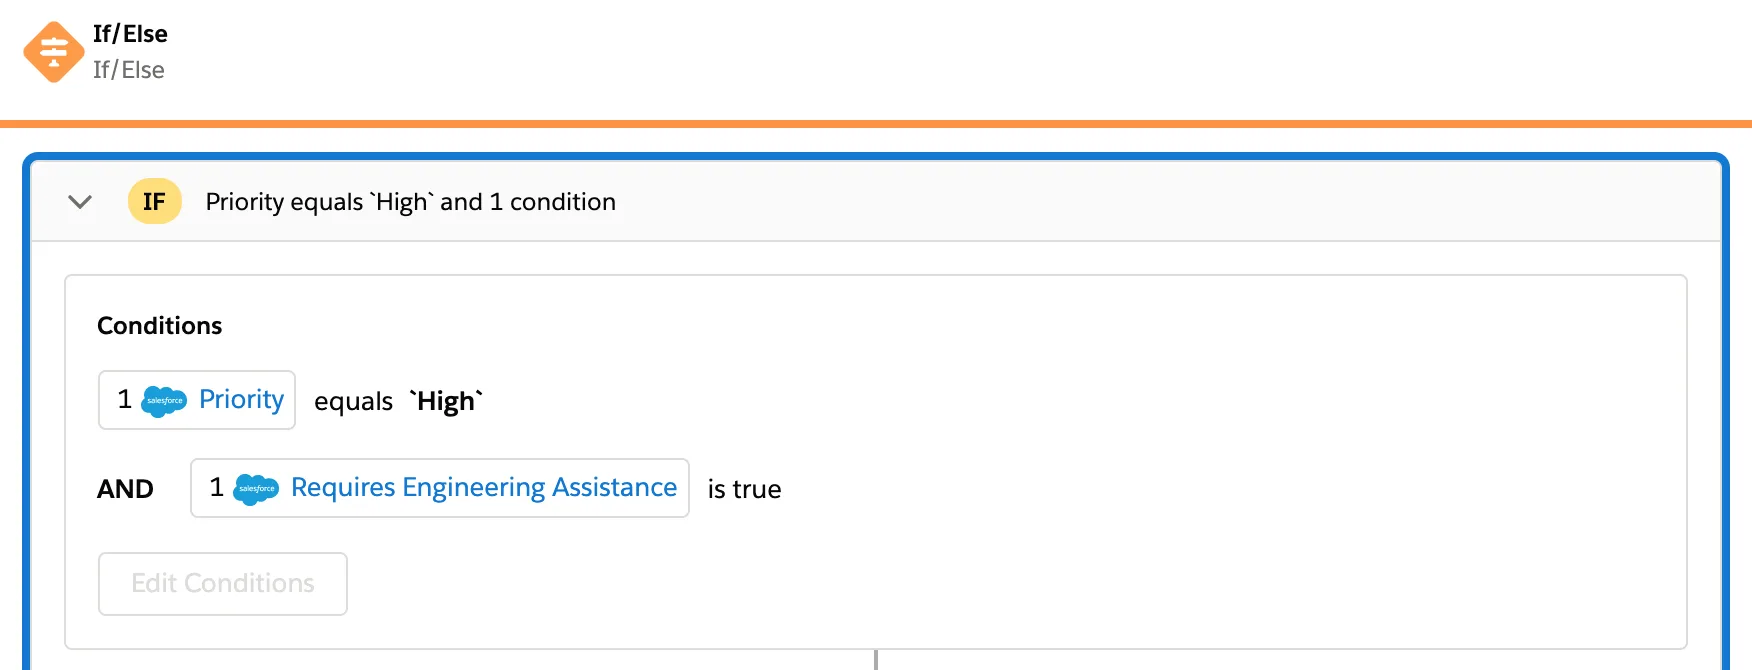Click the number badge beside Requires Engineering Assistance

[x=216, y=488]
